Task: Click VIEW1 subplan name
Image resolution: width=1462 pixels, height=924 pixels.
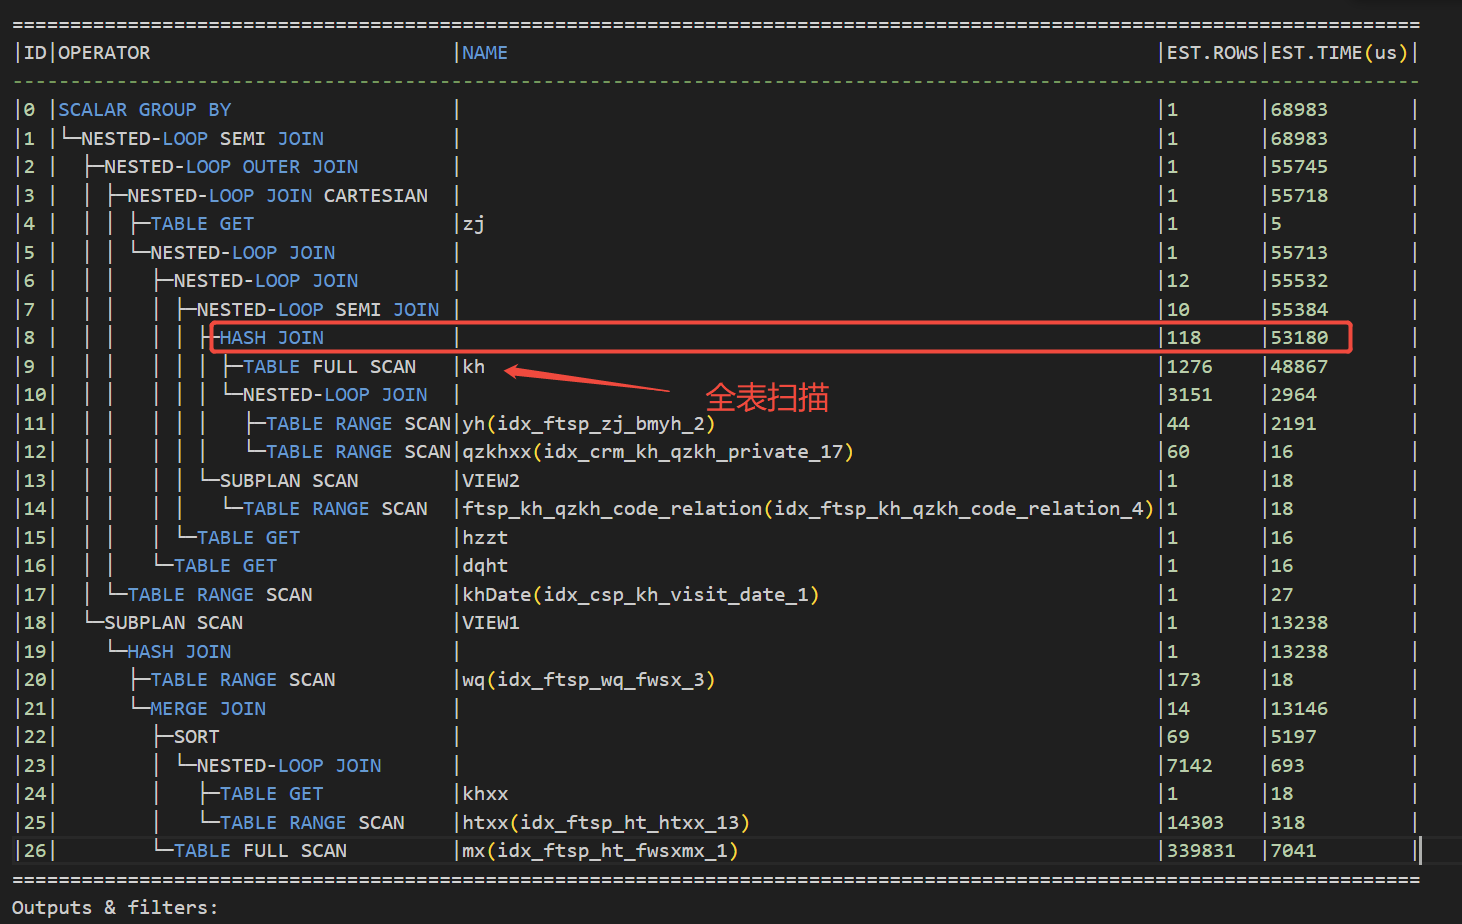Action: pyautogui.click(x=491, y=623)
